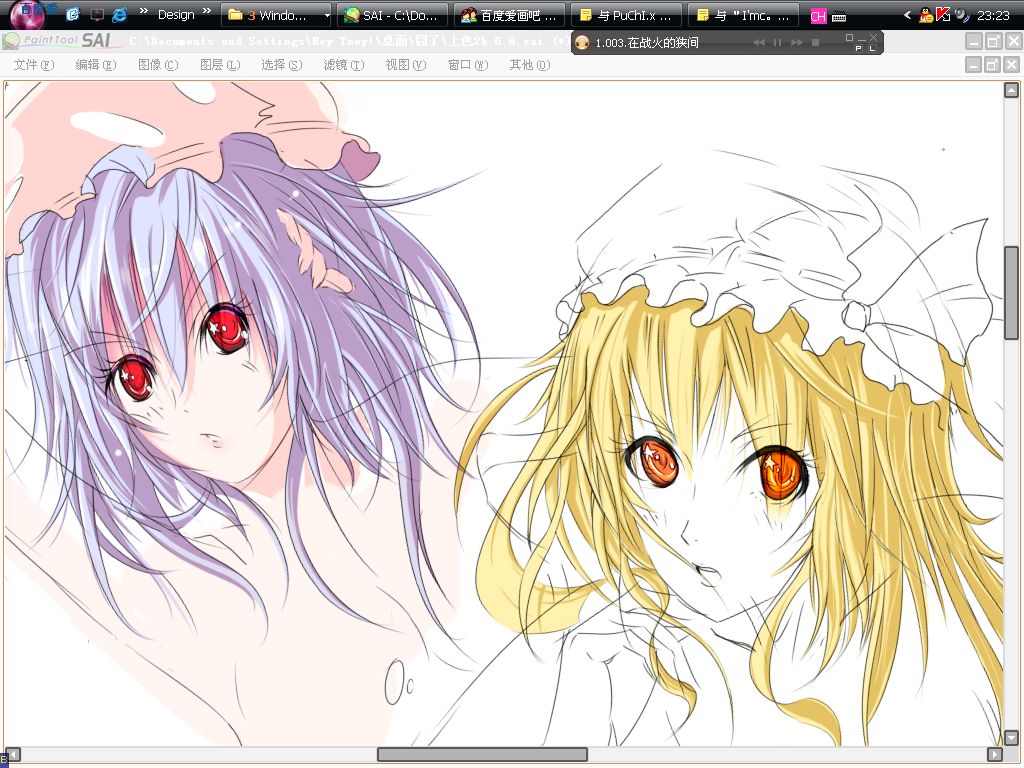1024x768 pixels.
Task: Click the Design toolbar label
Action: (x=176, y=15)
